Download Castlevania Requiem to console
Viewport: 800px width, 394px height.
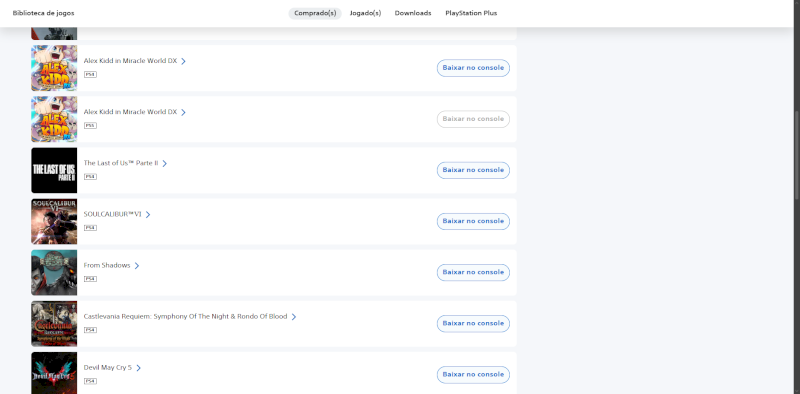click(473, 323)
